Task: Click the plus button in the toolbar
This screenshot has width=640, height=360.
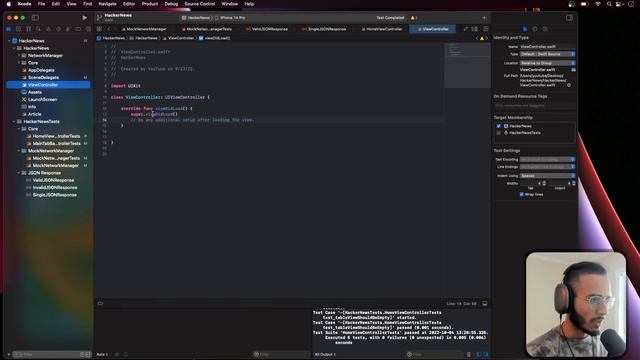Action: [484, 18]
